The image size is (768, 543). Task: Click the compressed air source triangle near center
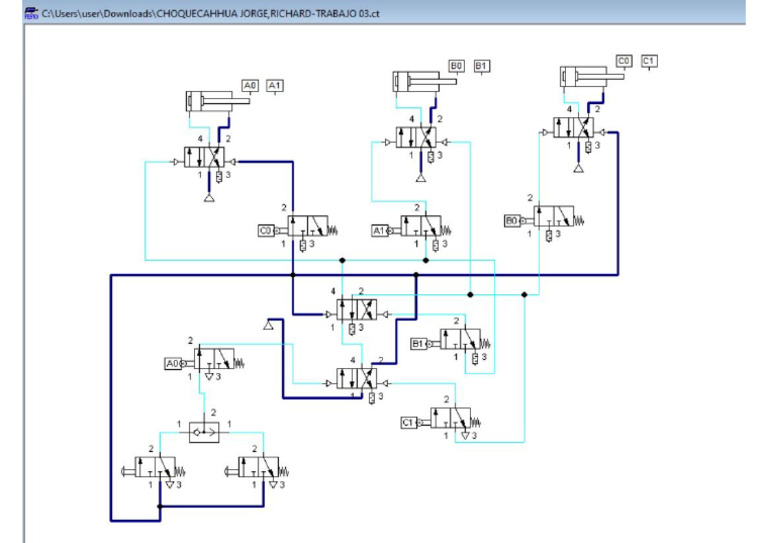tap(268, 324)
